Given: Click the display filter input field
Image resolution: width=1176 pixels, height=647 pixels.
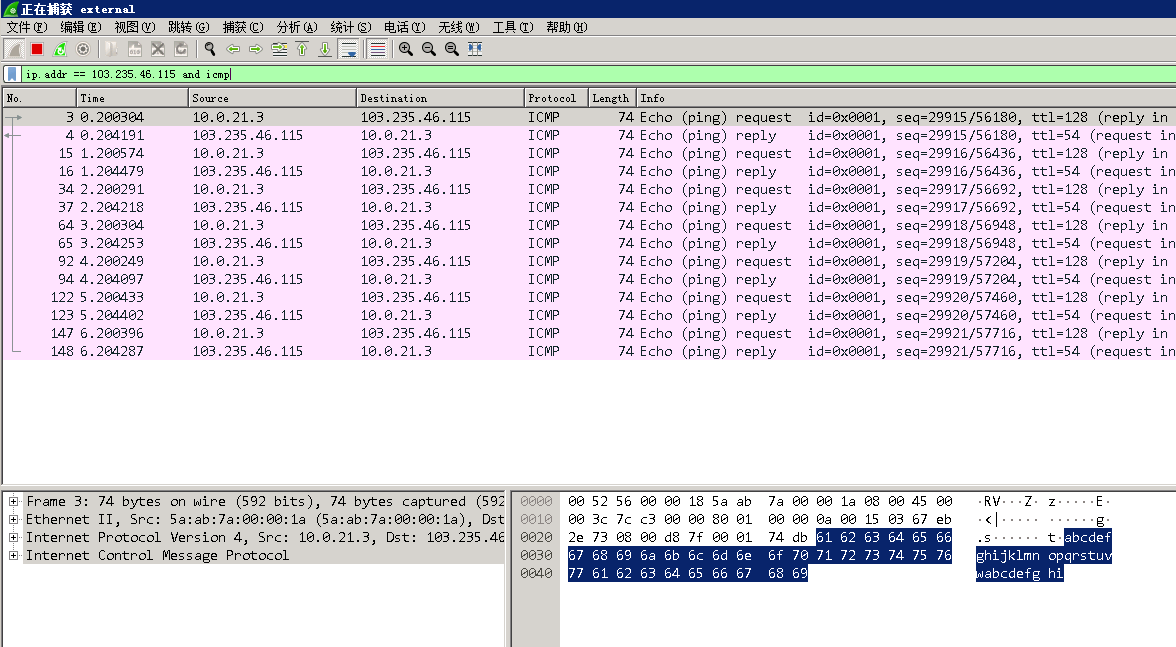Looking at the screenshot, I should point(600,74).
